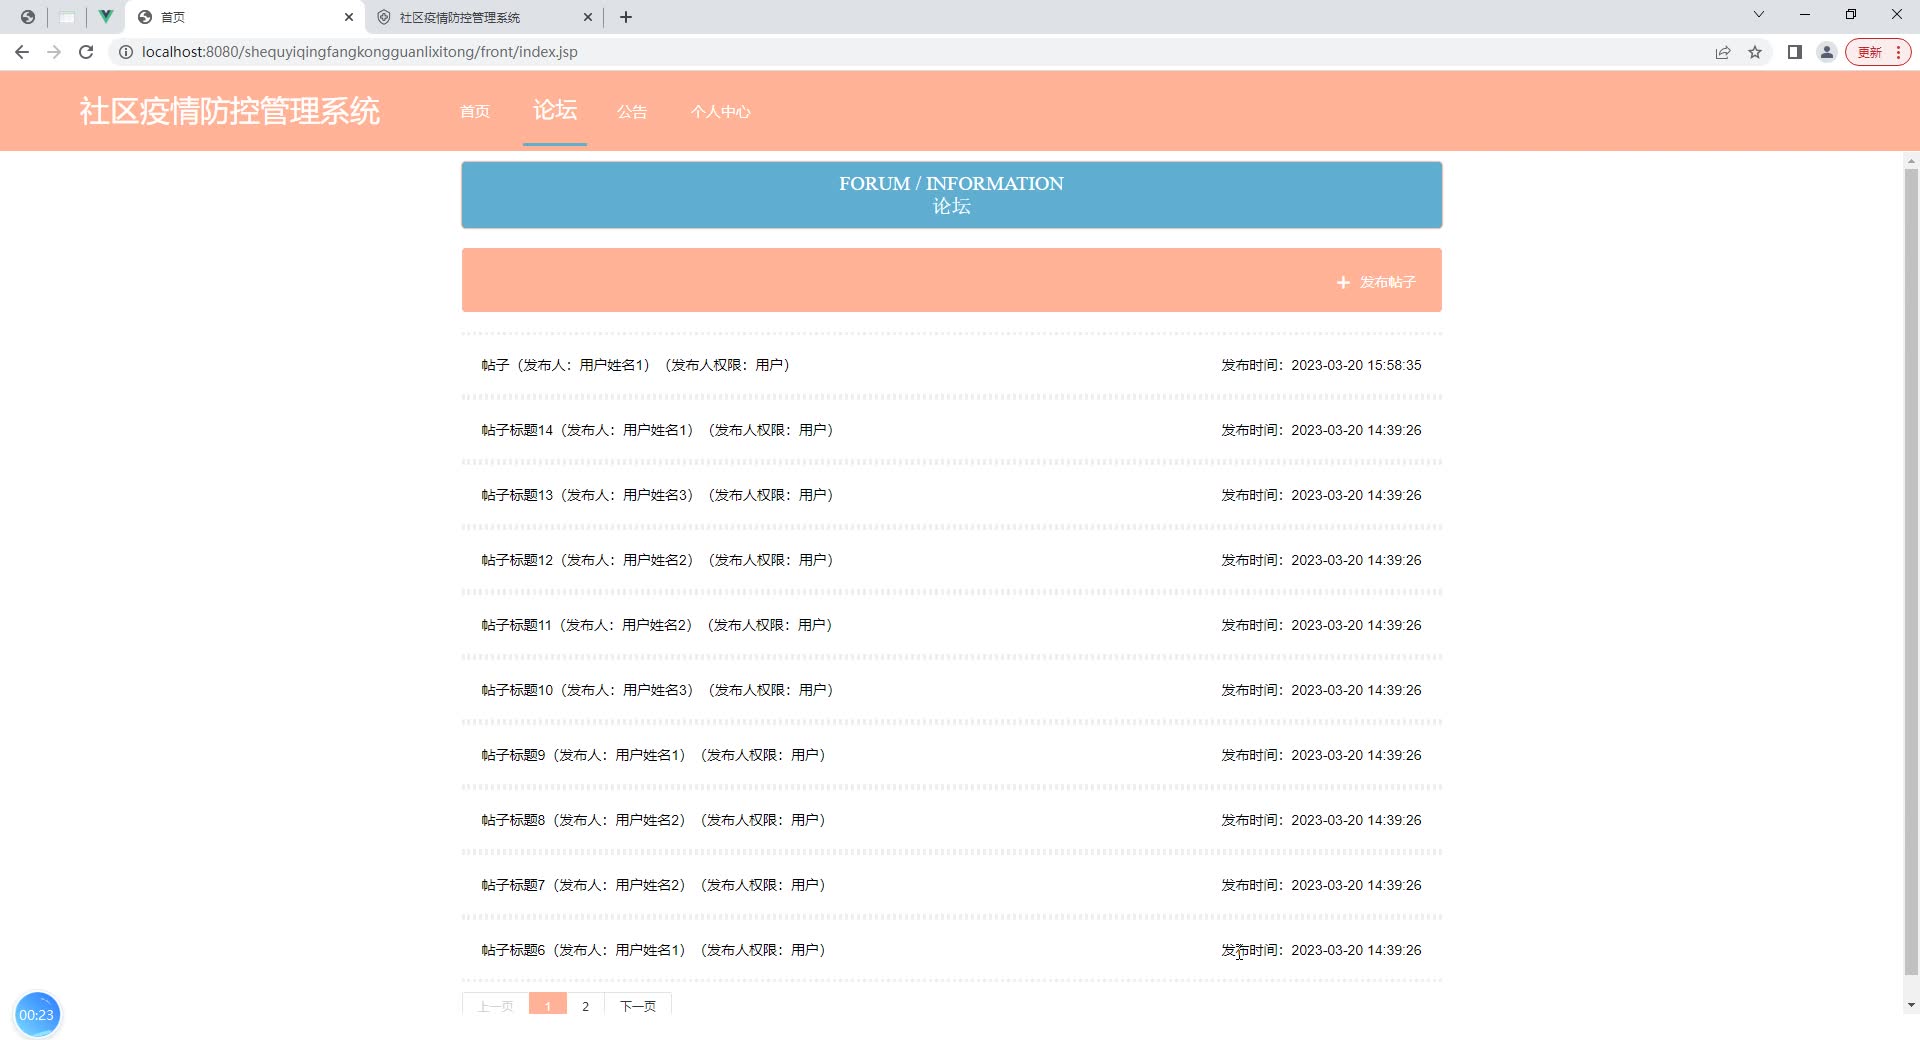This screenshot has height=1040, width=1920.
Task: Click the 更新 button in the toolbar
Action: [1869, 52]
